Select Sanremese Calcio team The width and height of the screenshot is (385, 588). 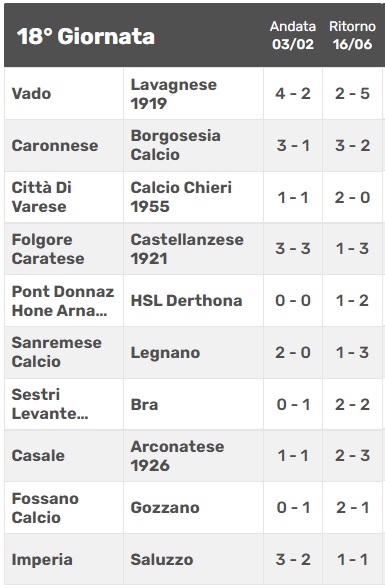pos(57,352)
